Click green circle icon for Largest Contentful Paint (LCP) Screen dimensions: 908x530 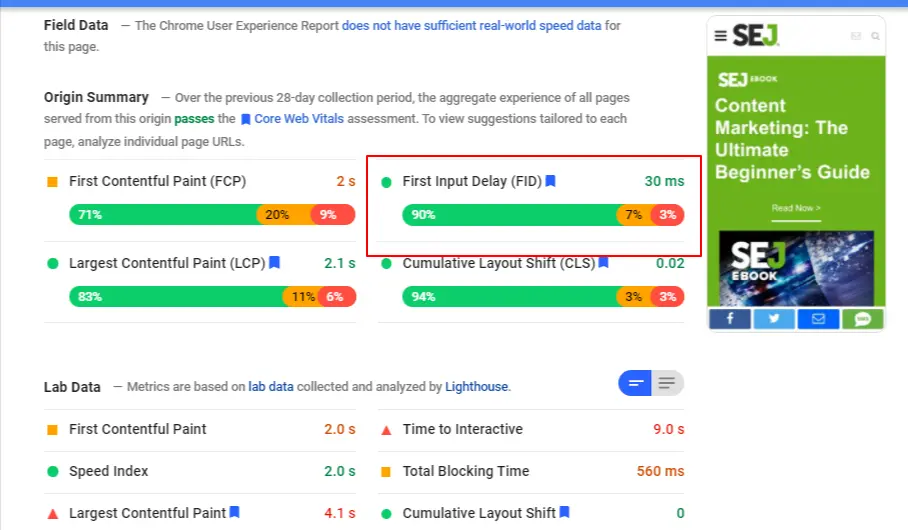(53, 264)
